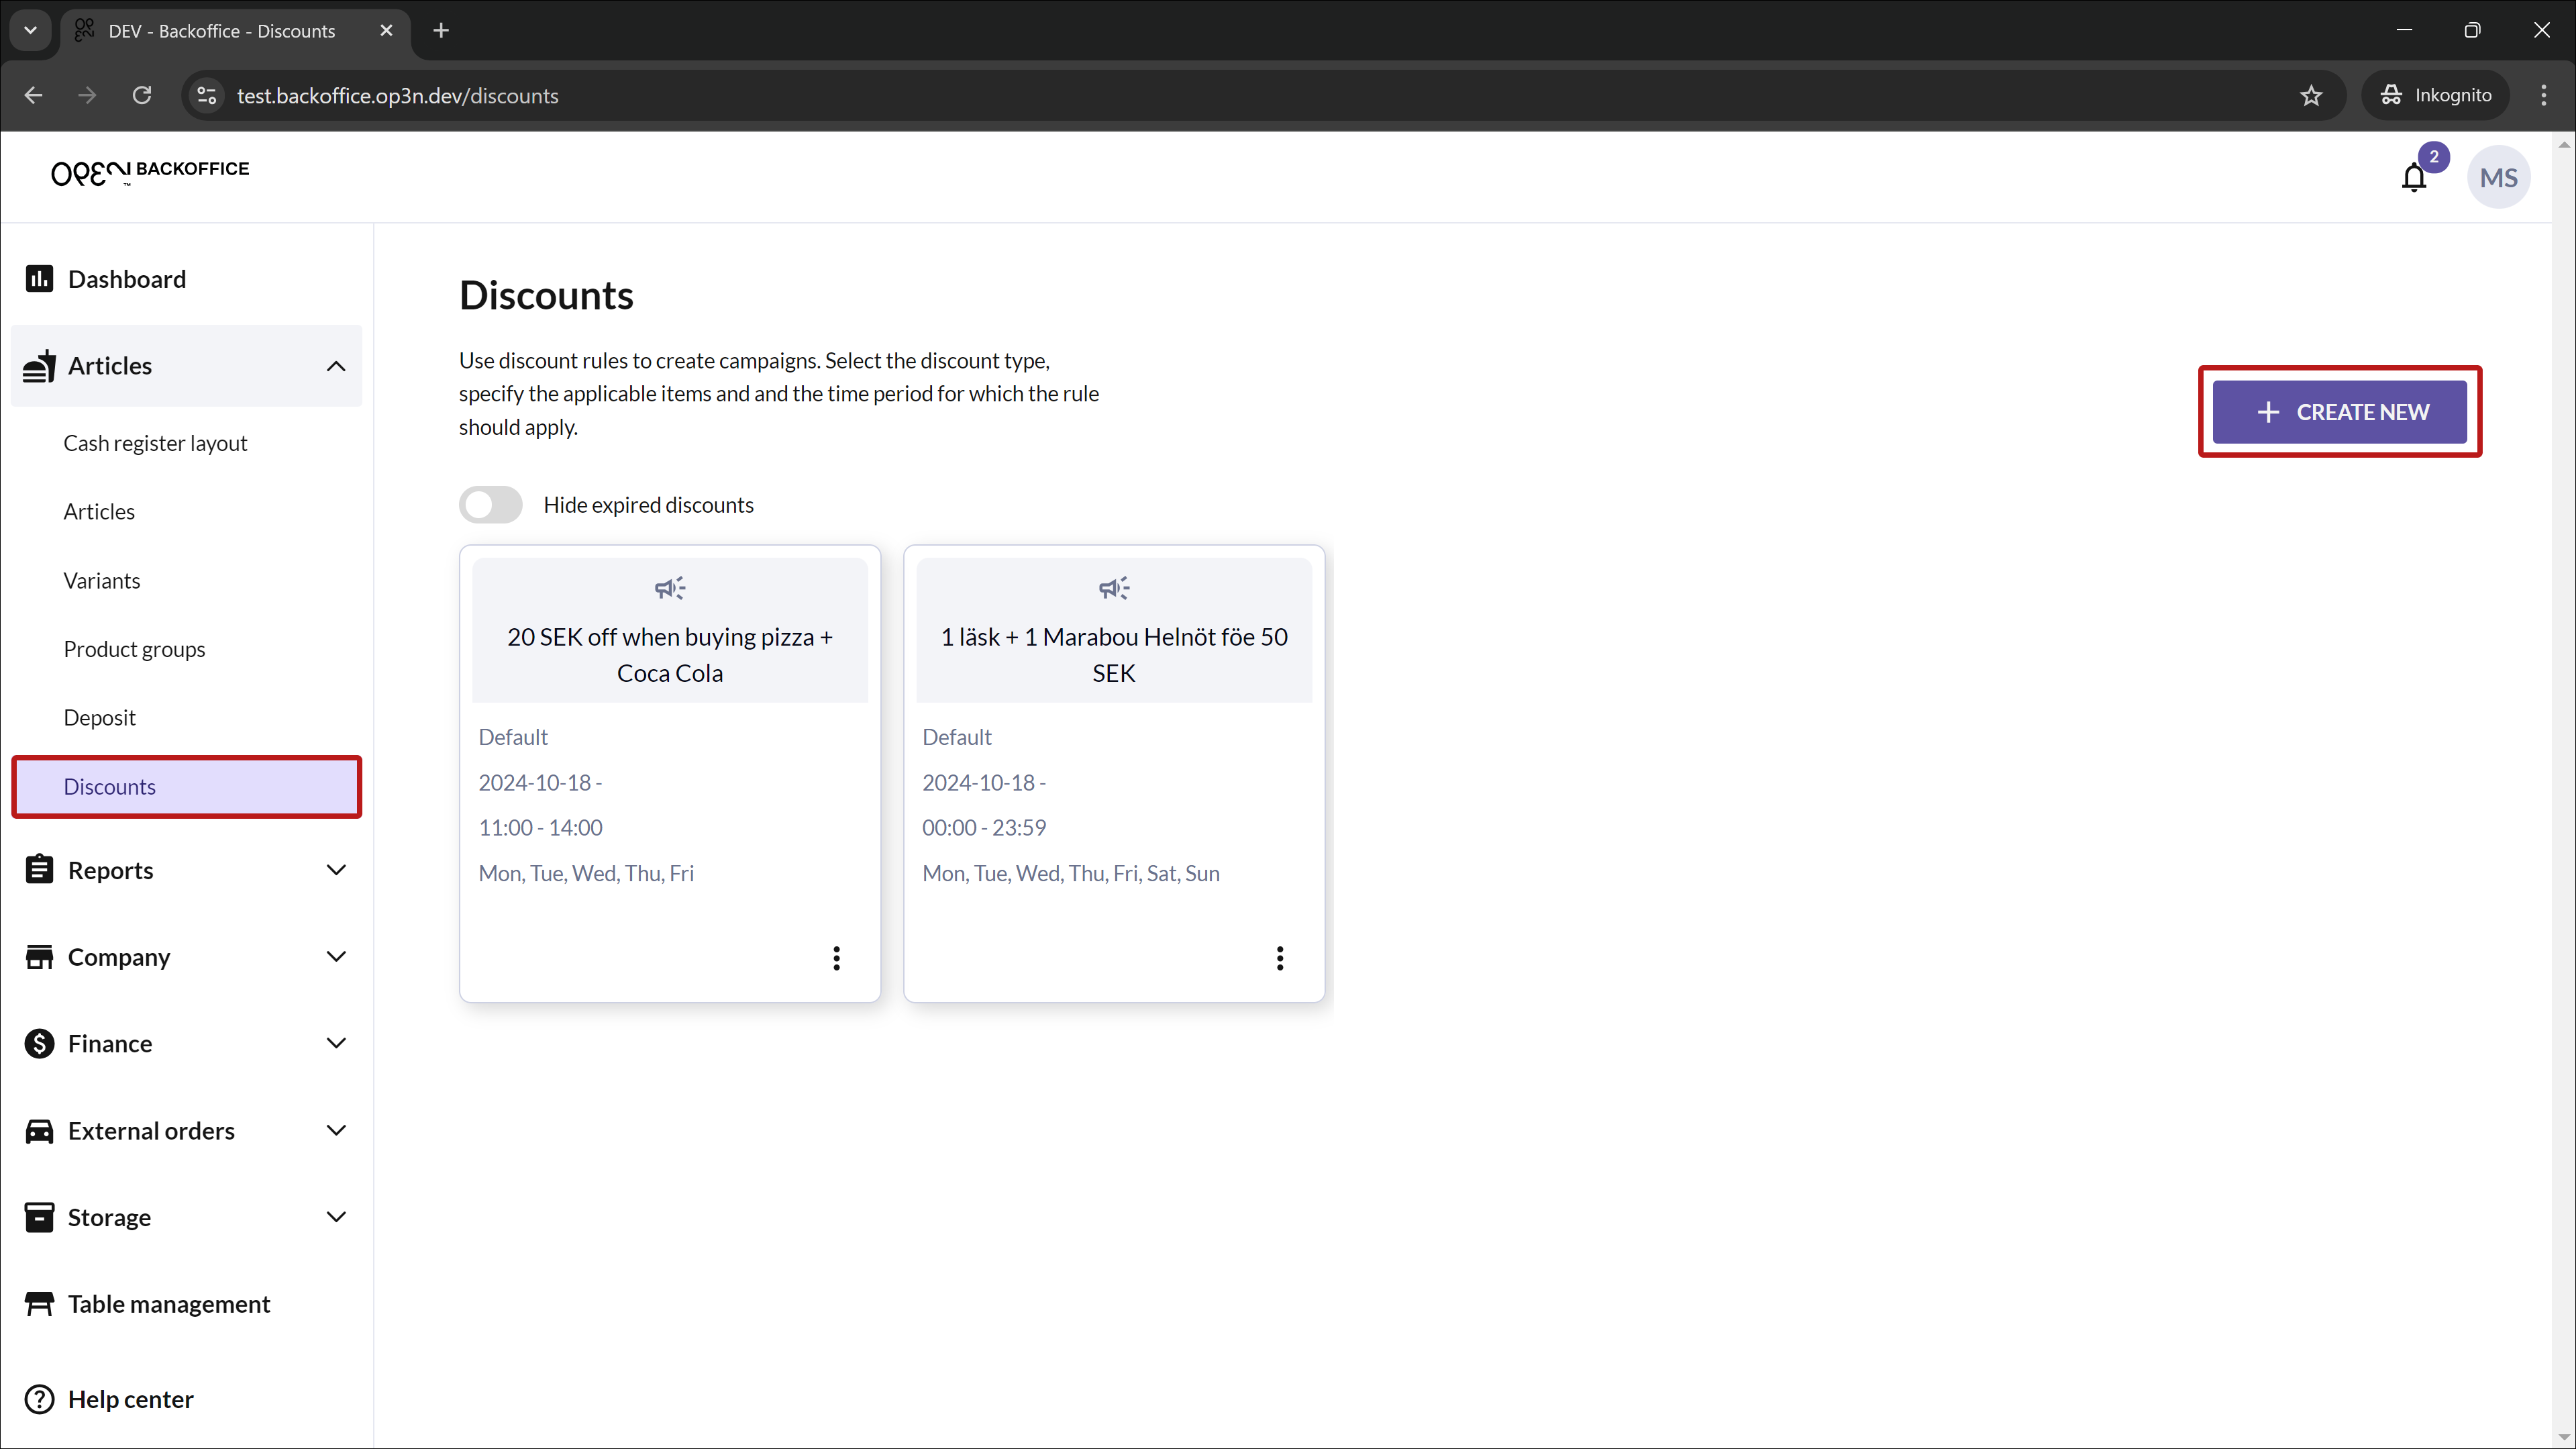Open Deposit menu item
2576x1449 pixels.
coord(186,718)
